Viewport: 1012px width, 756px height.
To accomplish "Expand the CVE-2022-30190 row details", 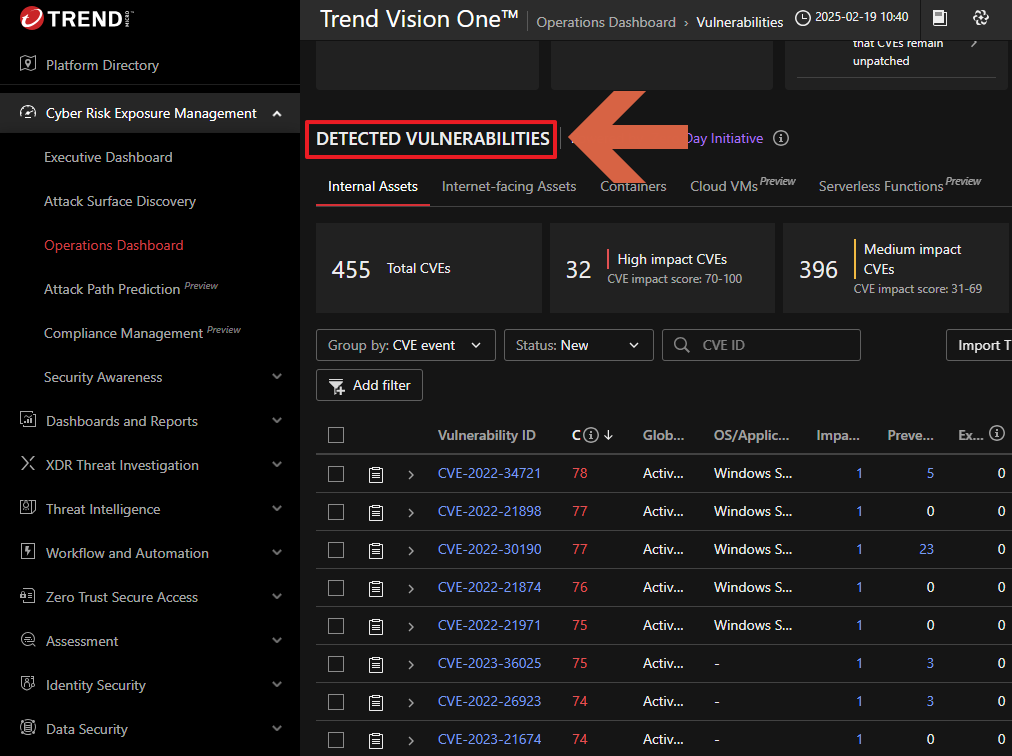I will point(411,550).
